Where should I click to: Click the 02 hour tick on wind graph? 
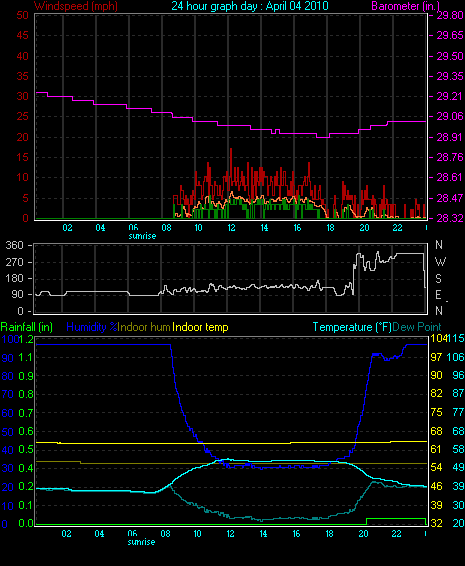point(68,228)
